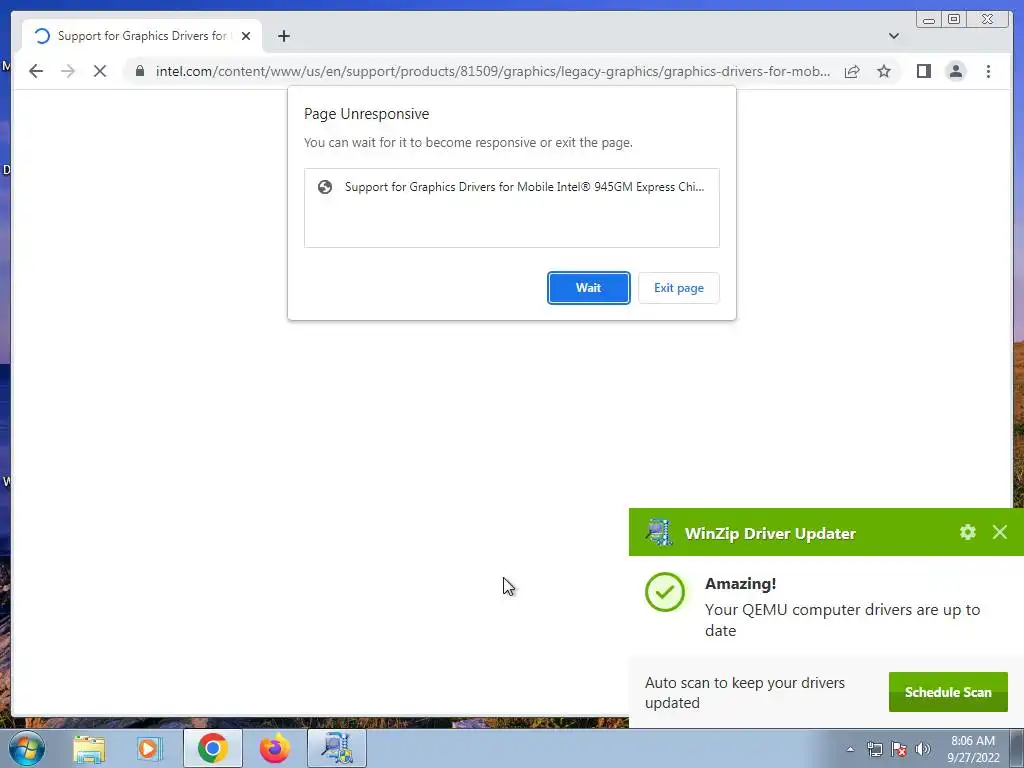Open the Chrome profile menu
This screenshot has width=1024, height=768.
pyautogui.click(x=955, y=71)
